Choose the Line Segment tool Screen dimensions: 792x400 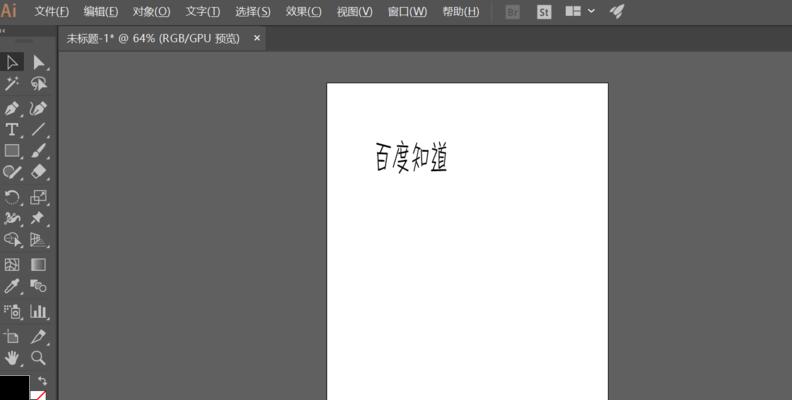click(x=39, y=129)
